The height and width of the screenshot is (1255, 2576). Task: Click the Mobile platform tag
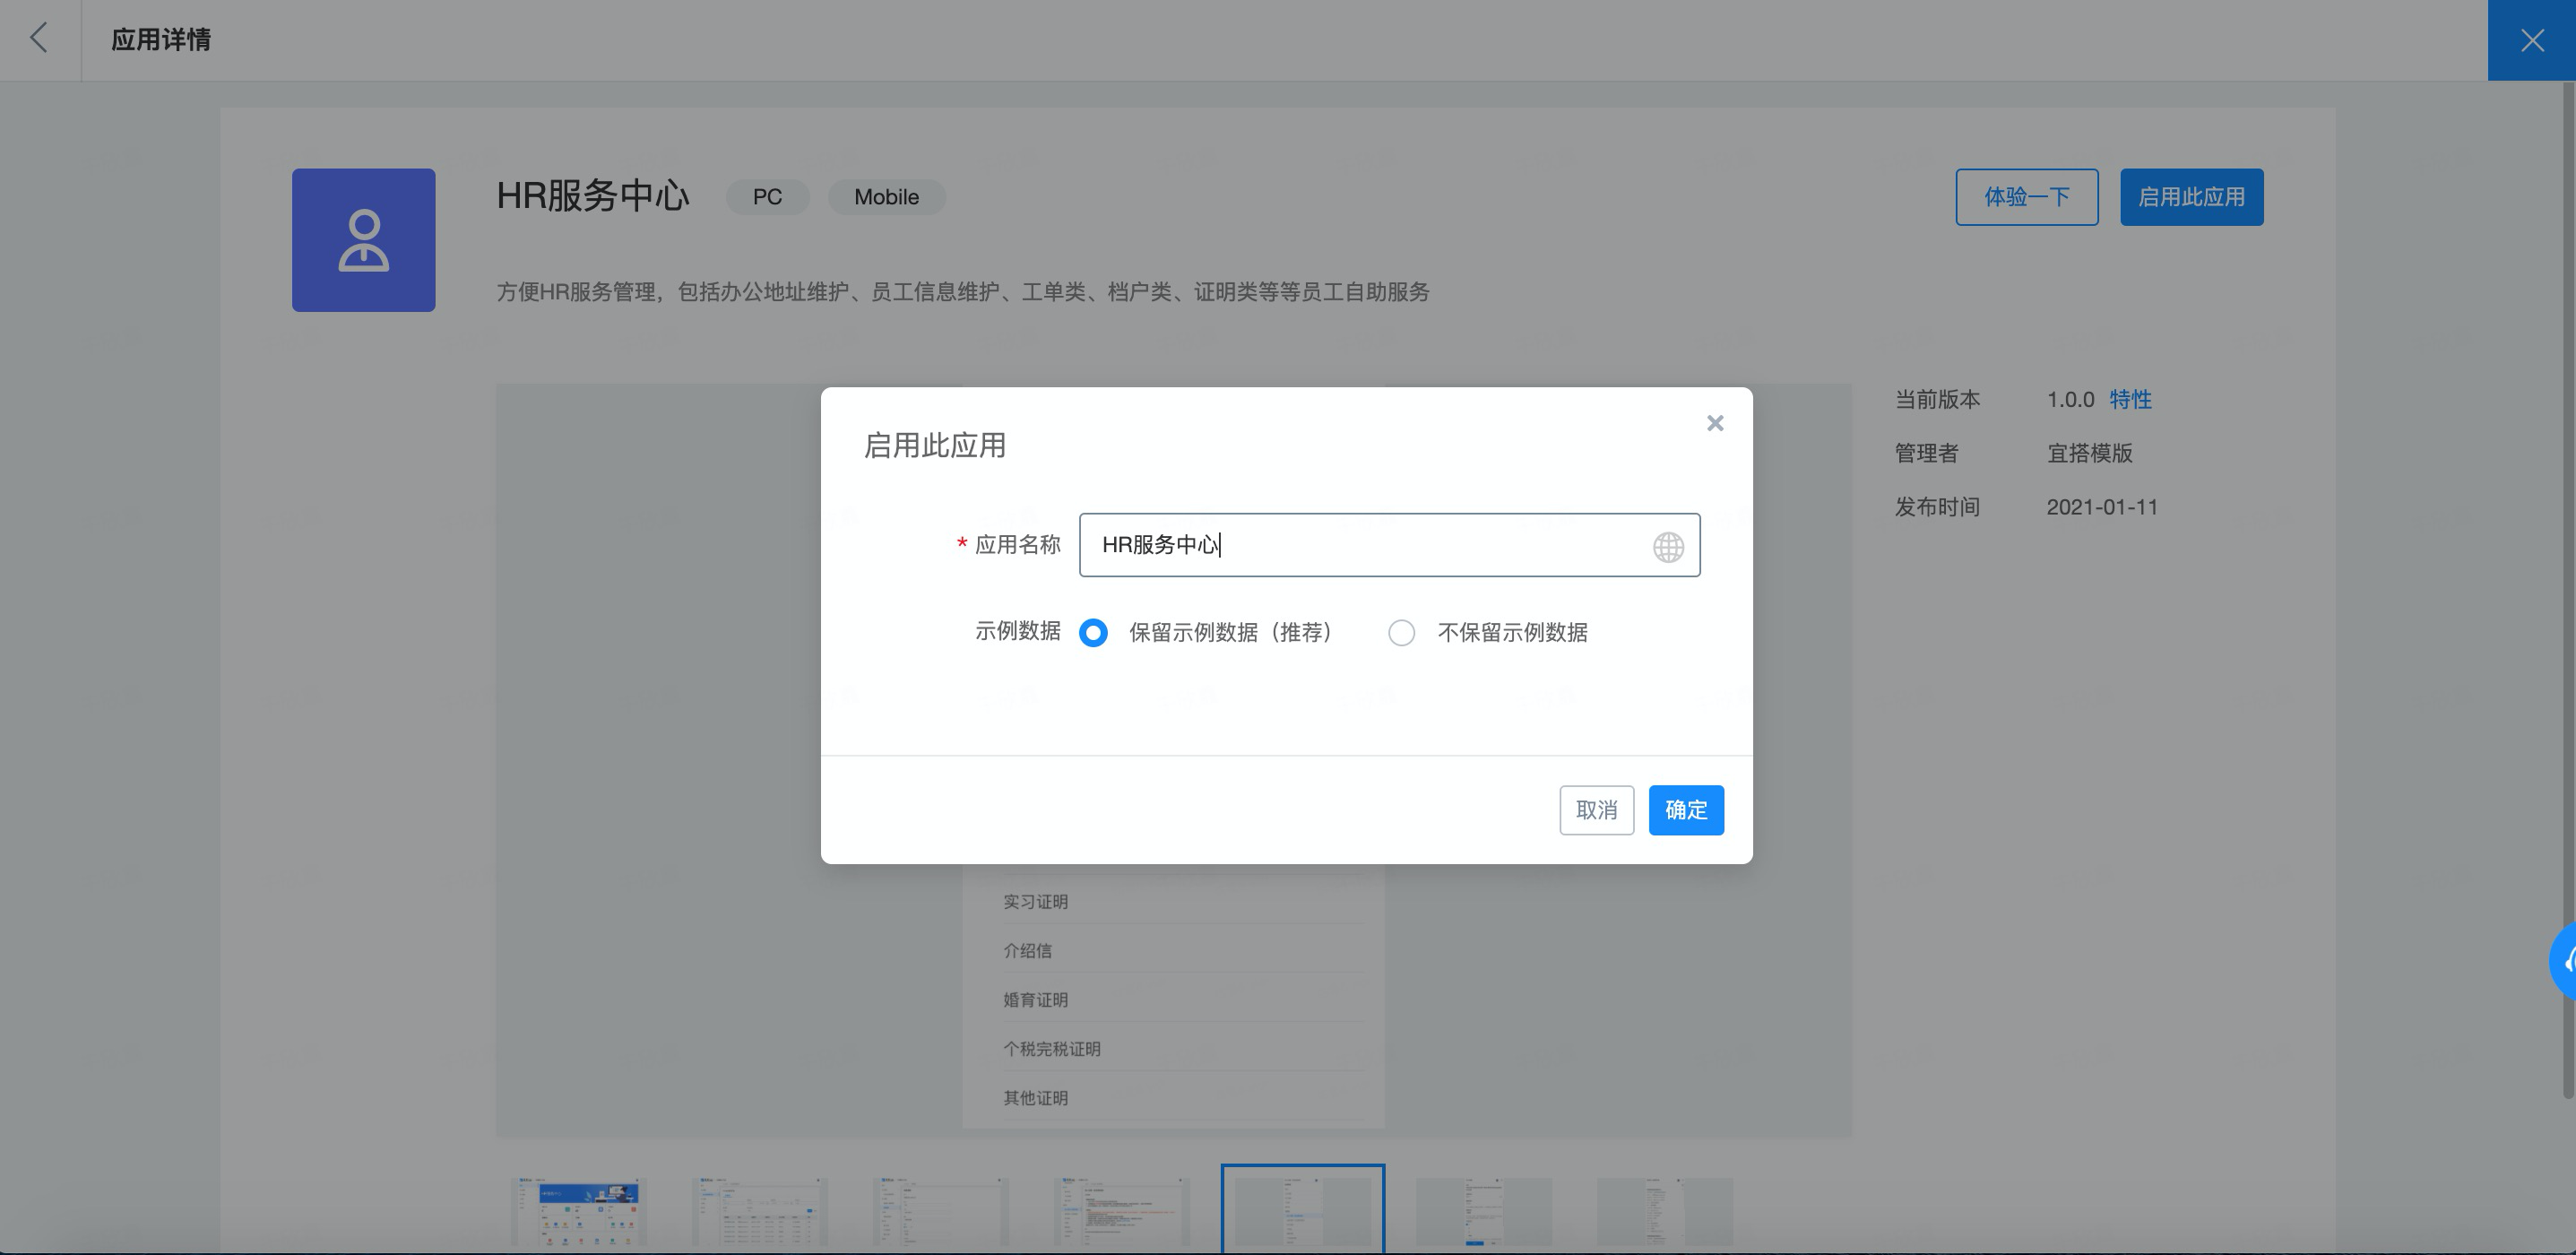click(886, 197)
